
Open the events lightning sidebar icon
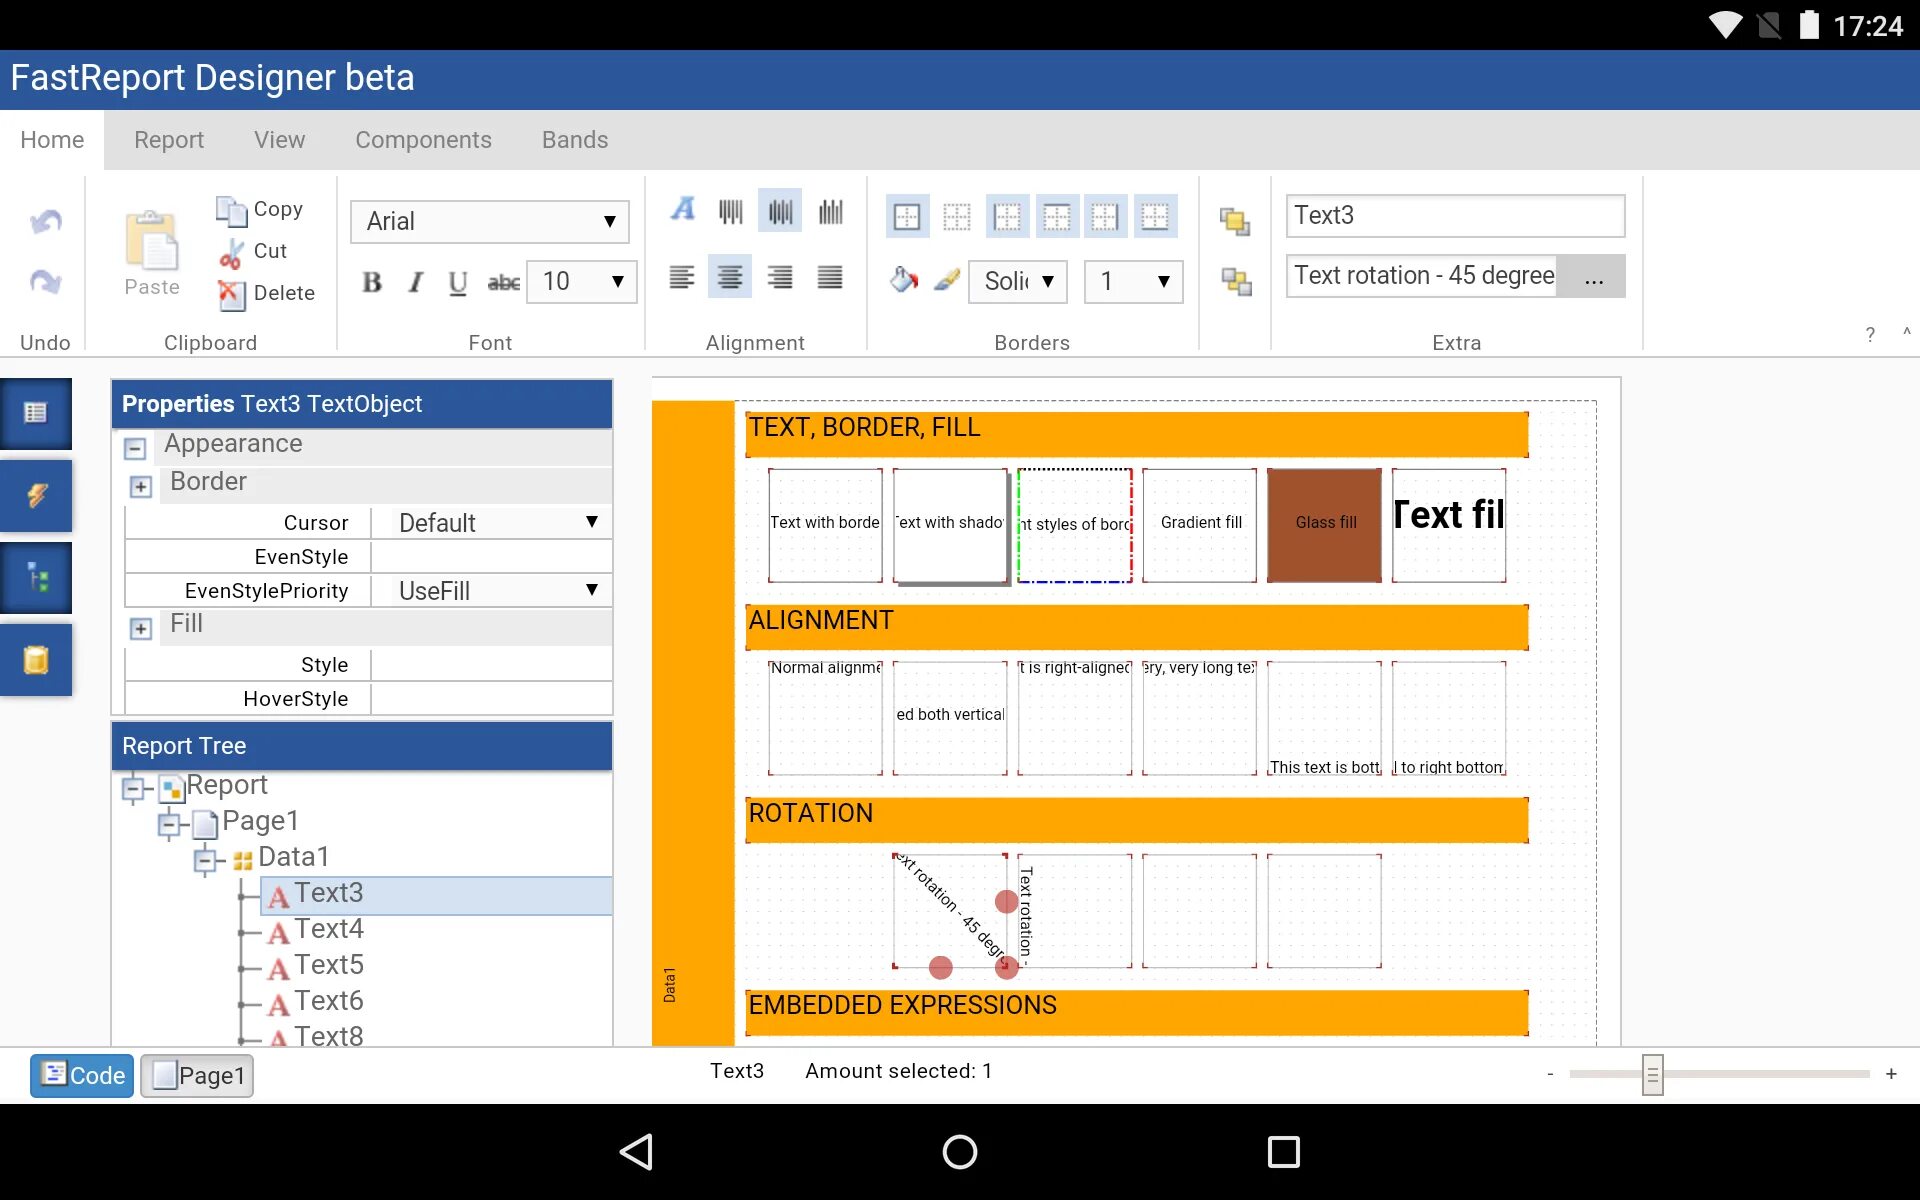[37, 495]
